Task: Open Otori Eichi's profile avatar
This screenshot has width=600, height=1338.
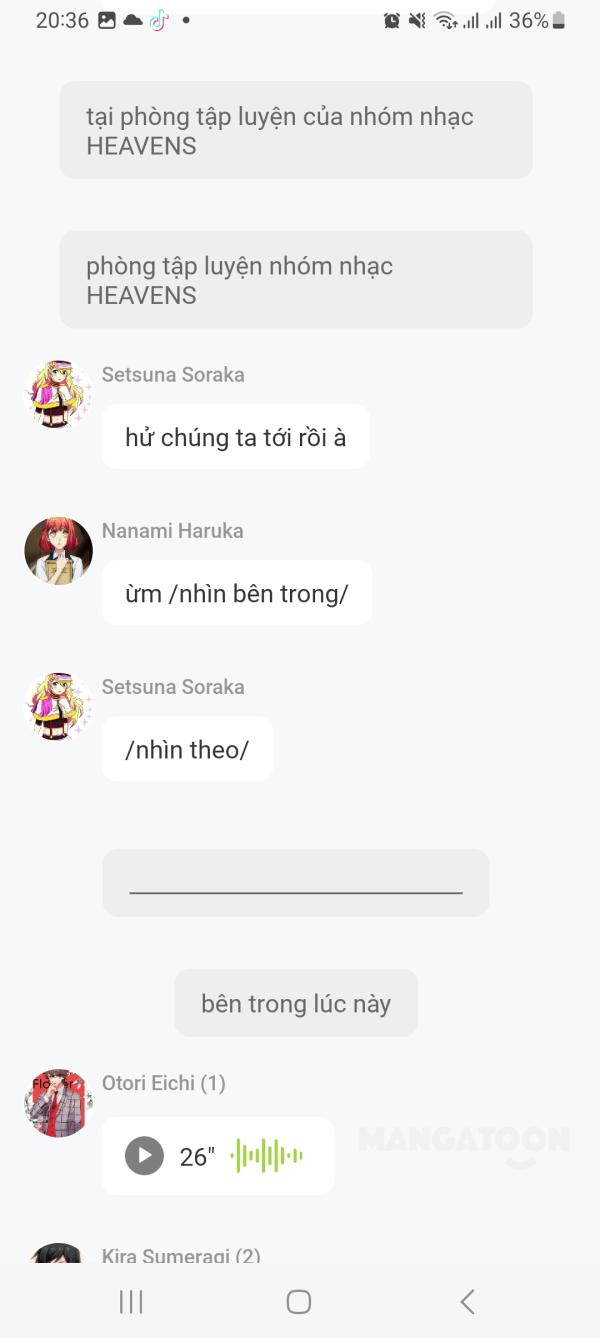Action: tap(57, 1103)
